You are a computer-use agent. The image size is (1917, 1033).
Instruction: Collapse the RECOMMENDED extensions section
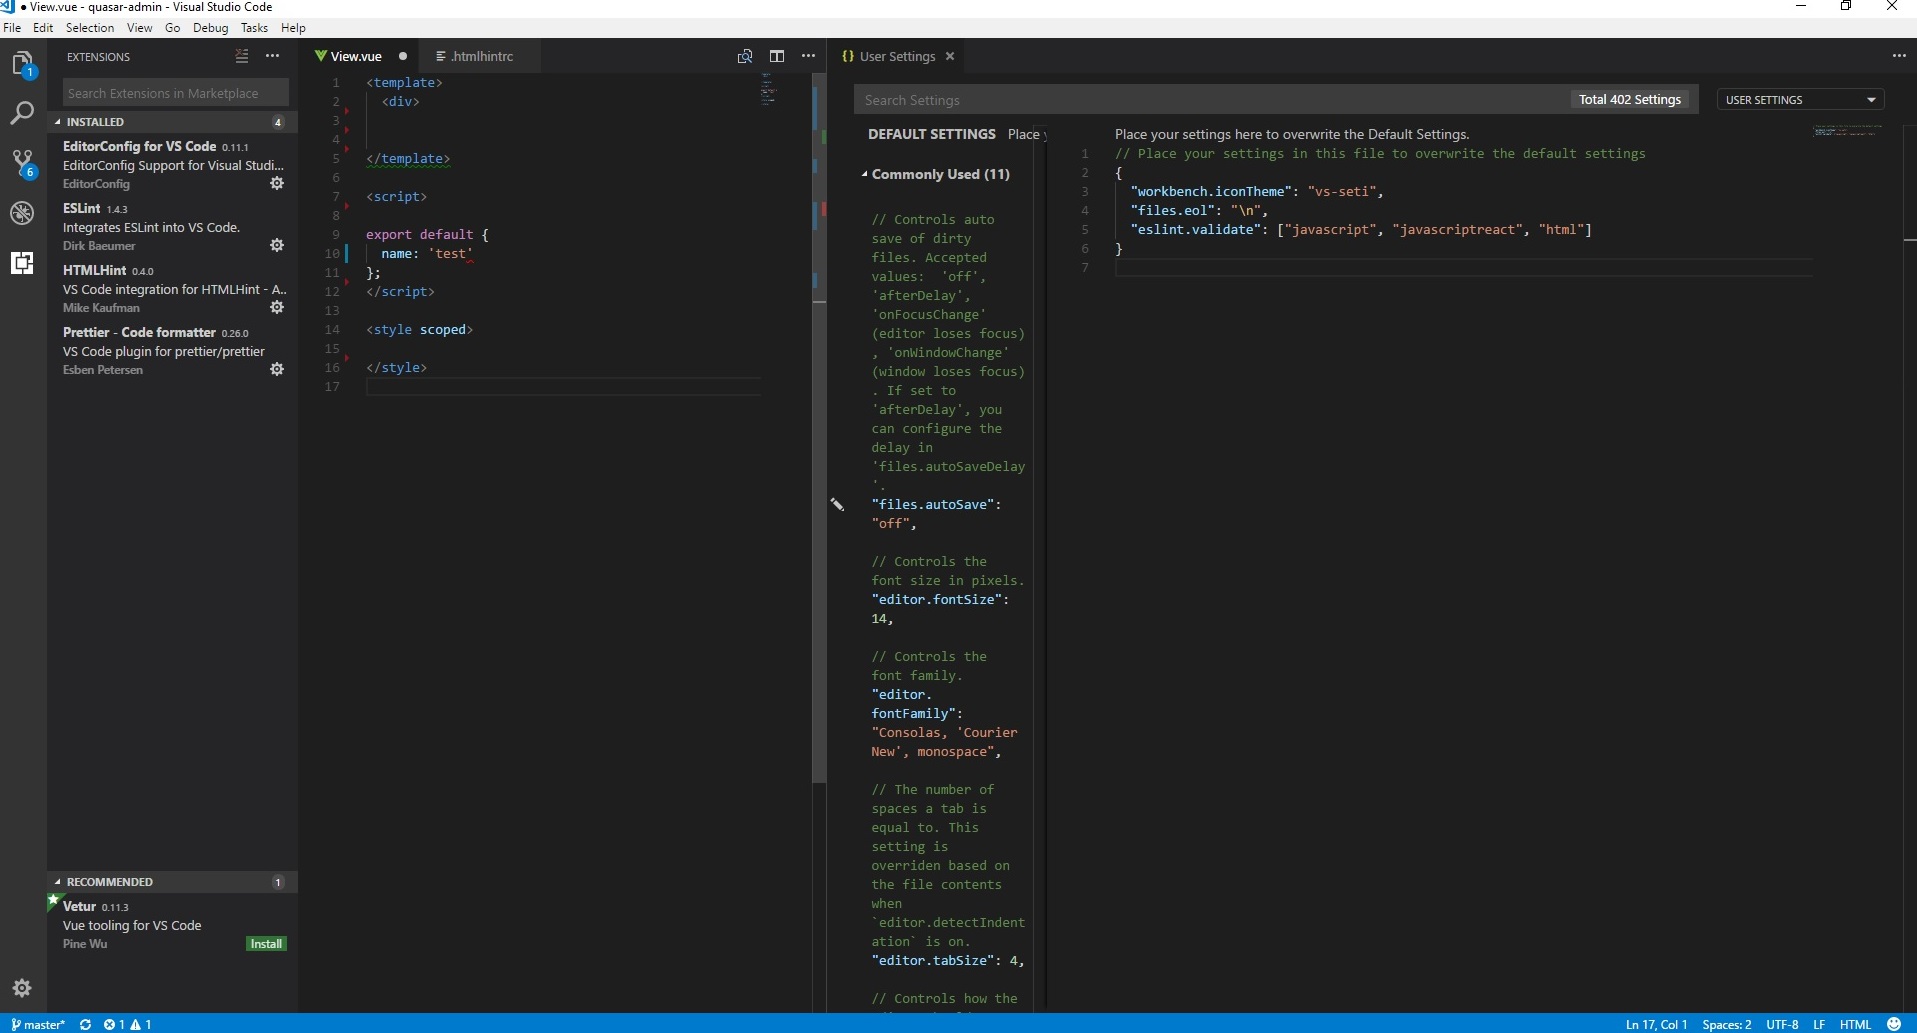point(110,881)
